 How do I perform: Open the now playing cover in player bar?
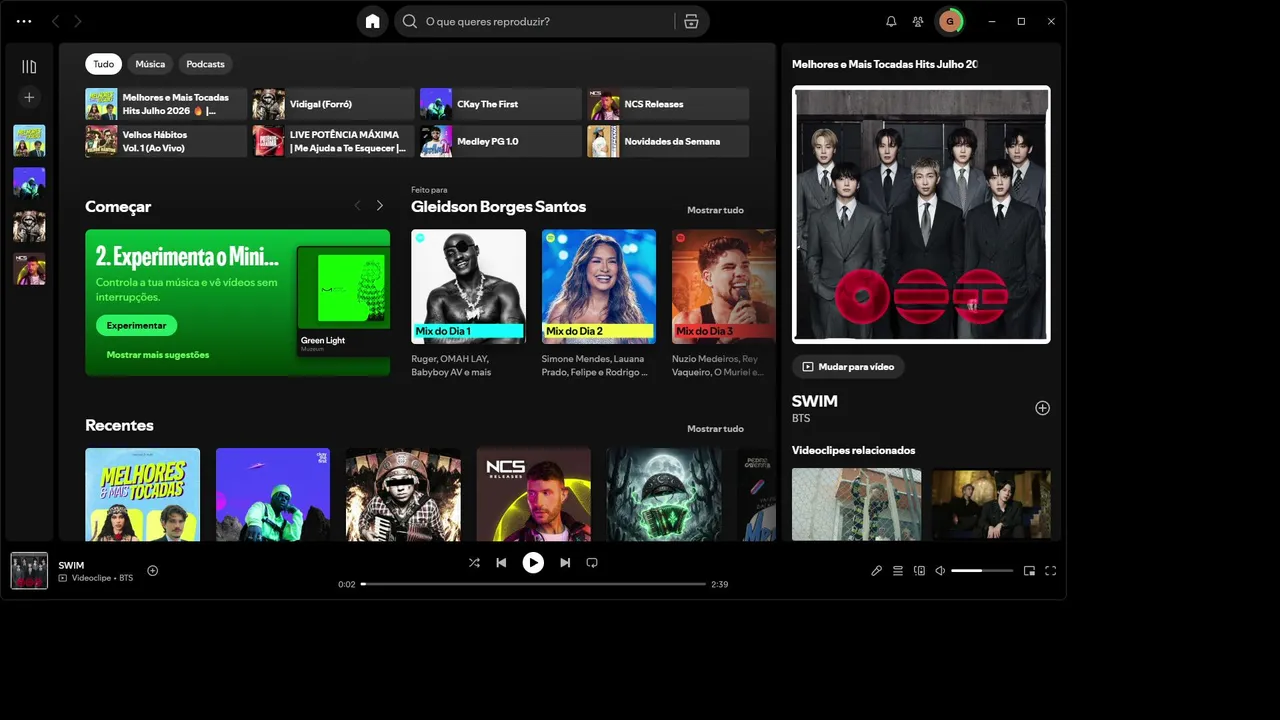pyautogui.click(x=29, y=571)
